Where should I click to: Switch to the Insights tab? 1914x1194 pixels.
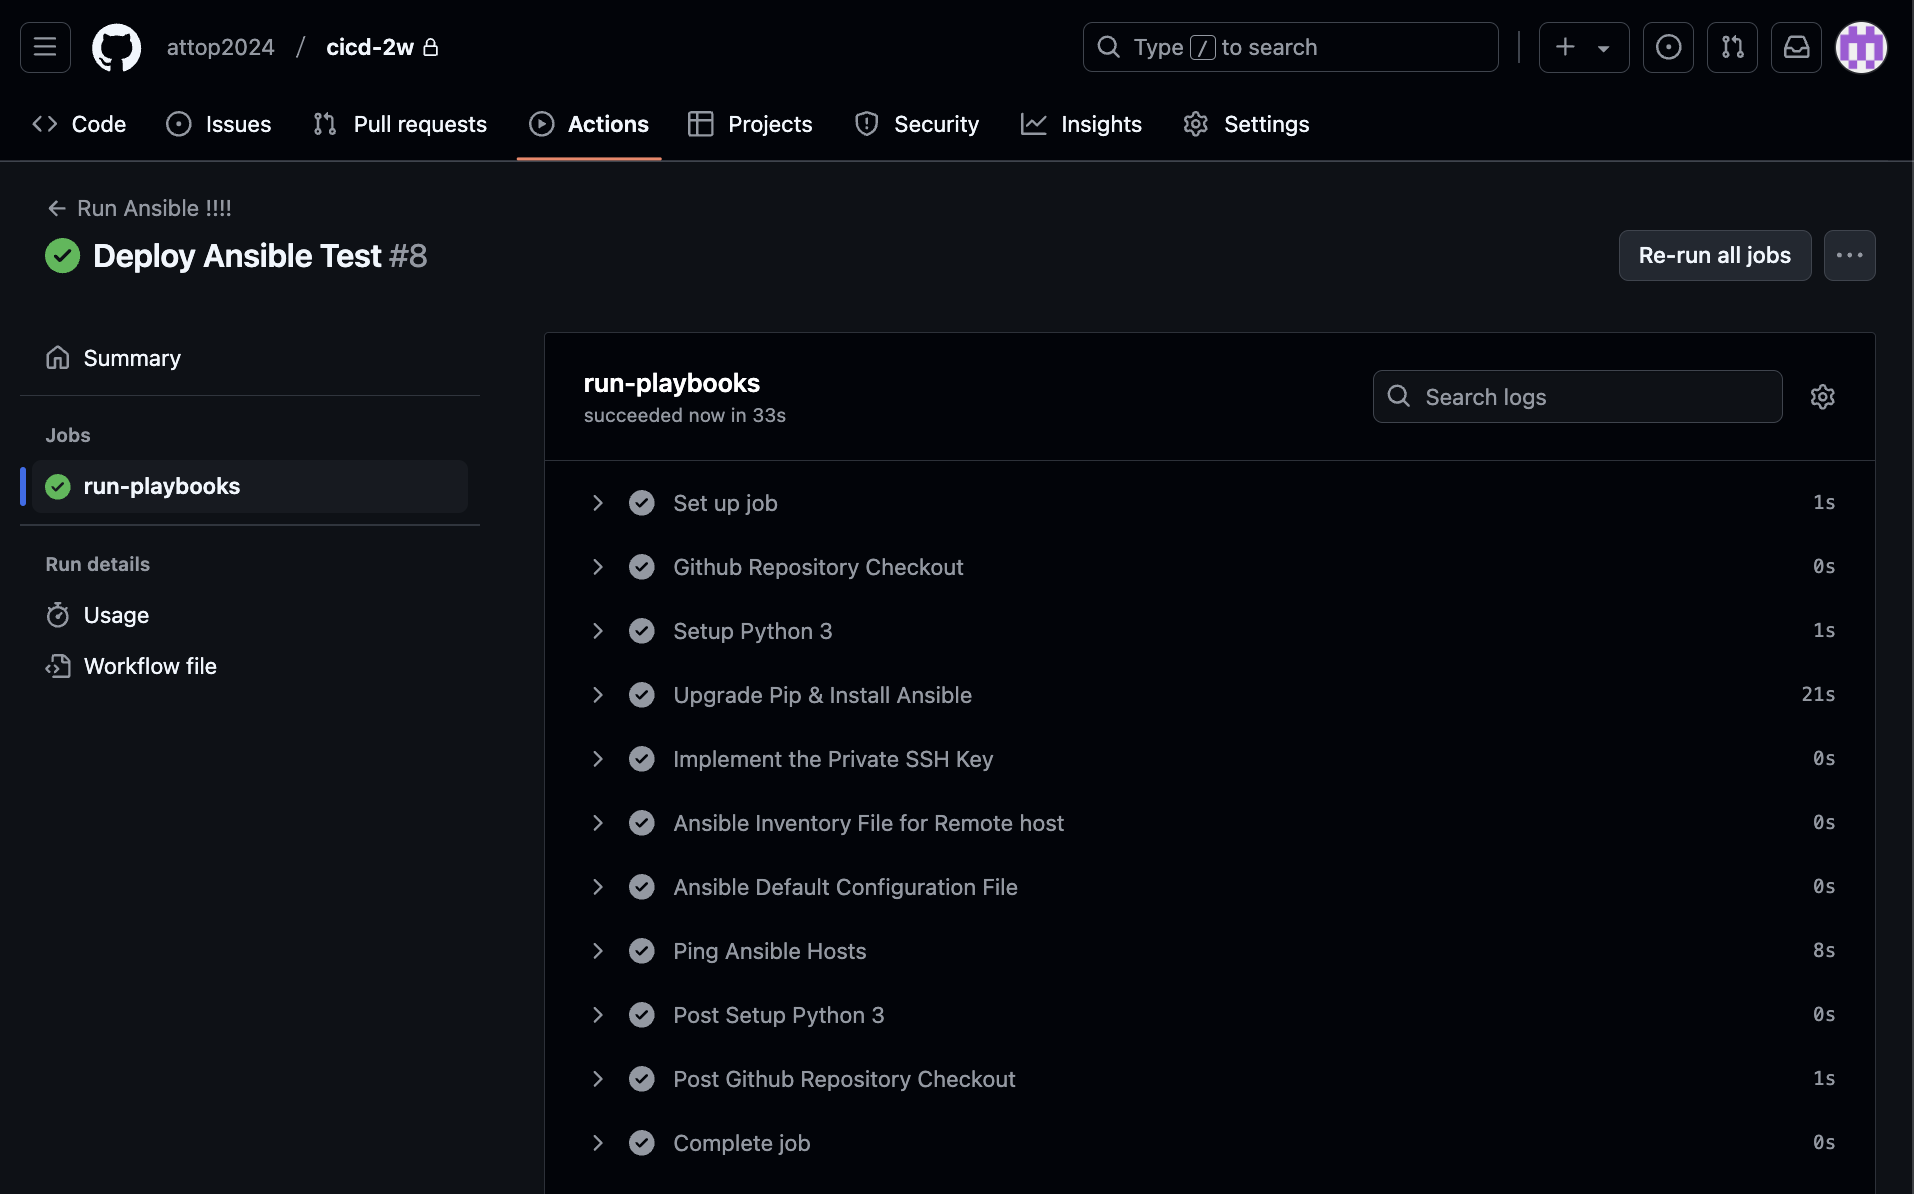coord(1081,124)
